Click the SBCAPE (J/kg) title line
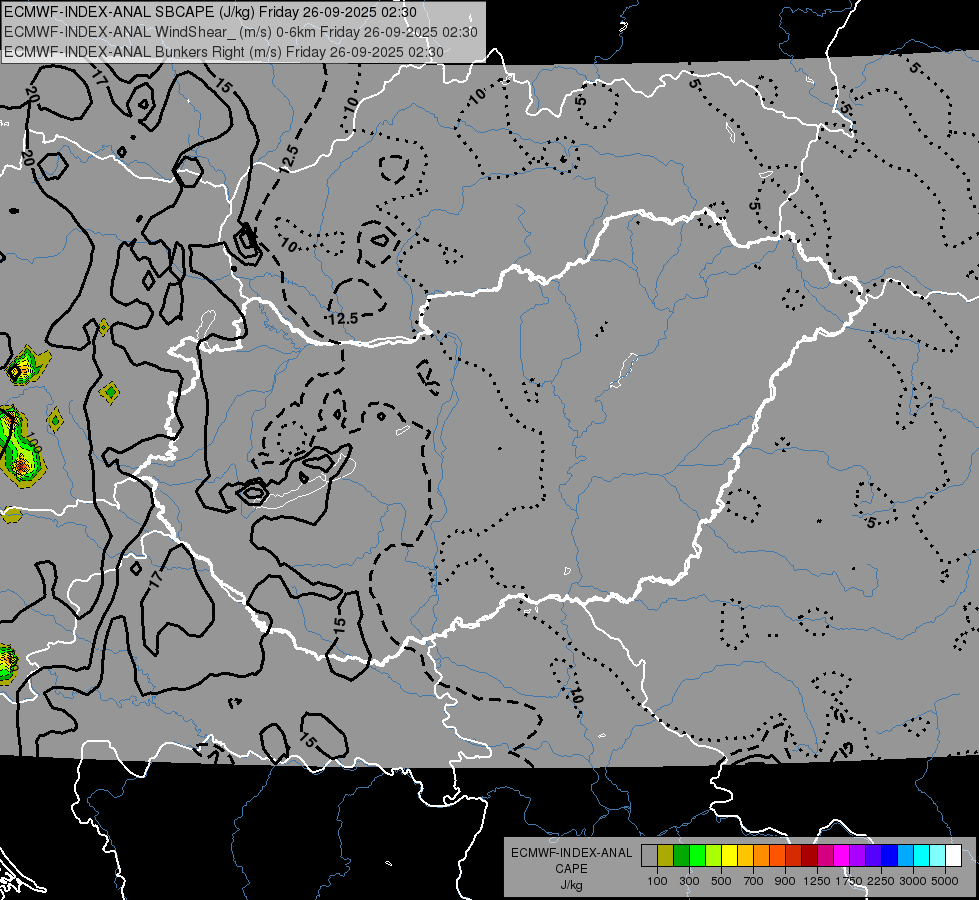The width and height of the screenshot is (979, 900). (x=210, y=12)
